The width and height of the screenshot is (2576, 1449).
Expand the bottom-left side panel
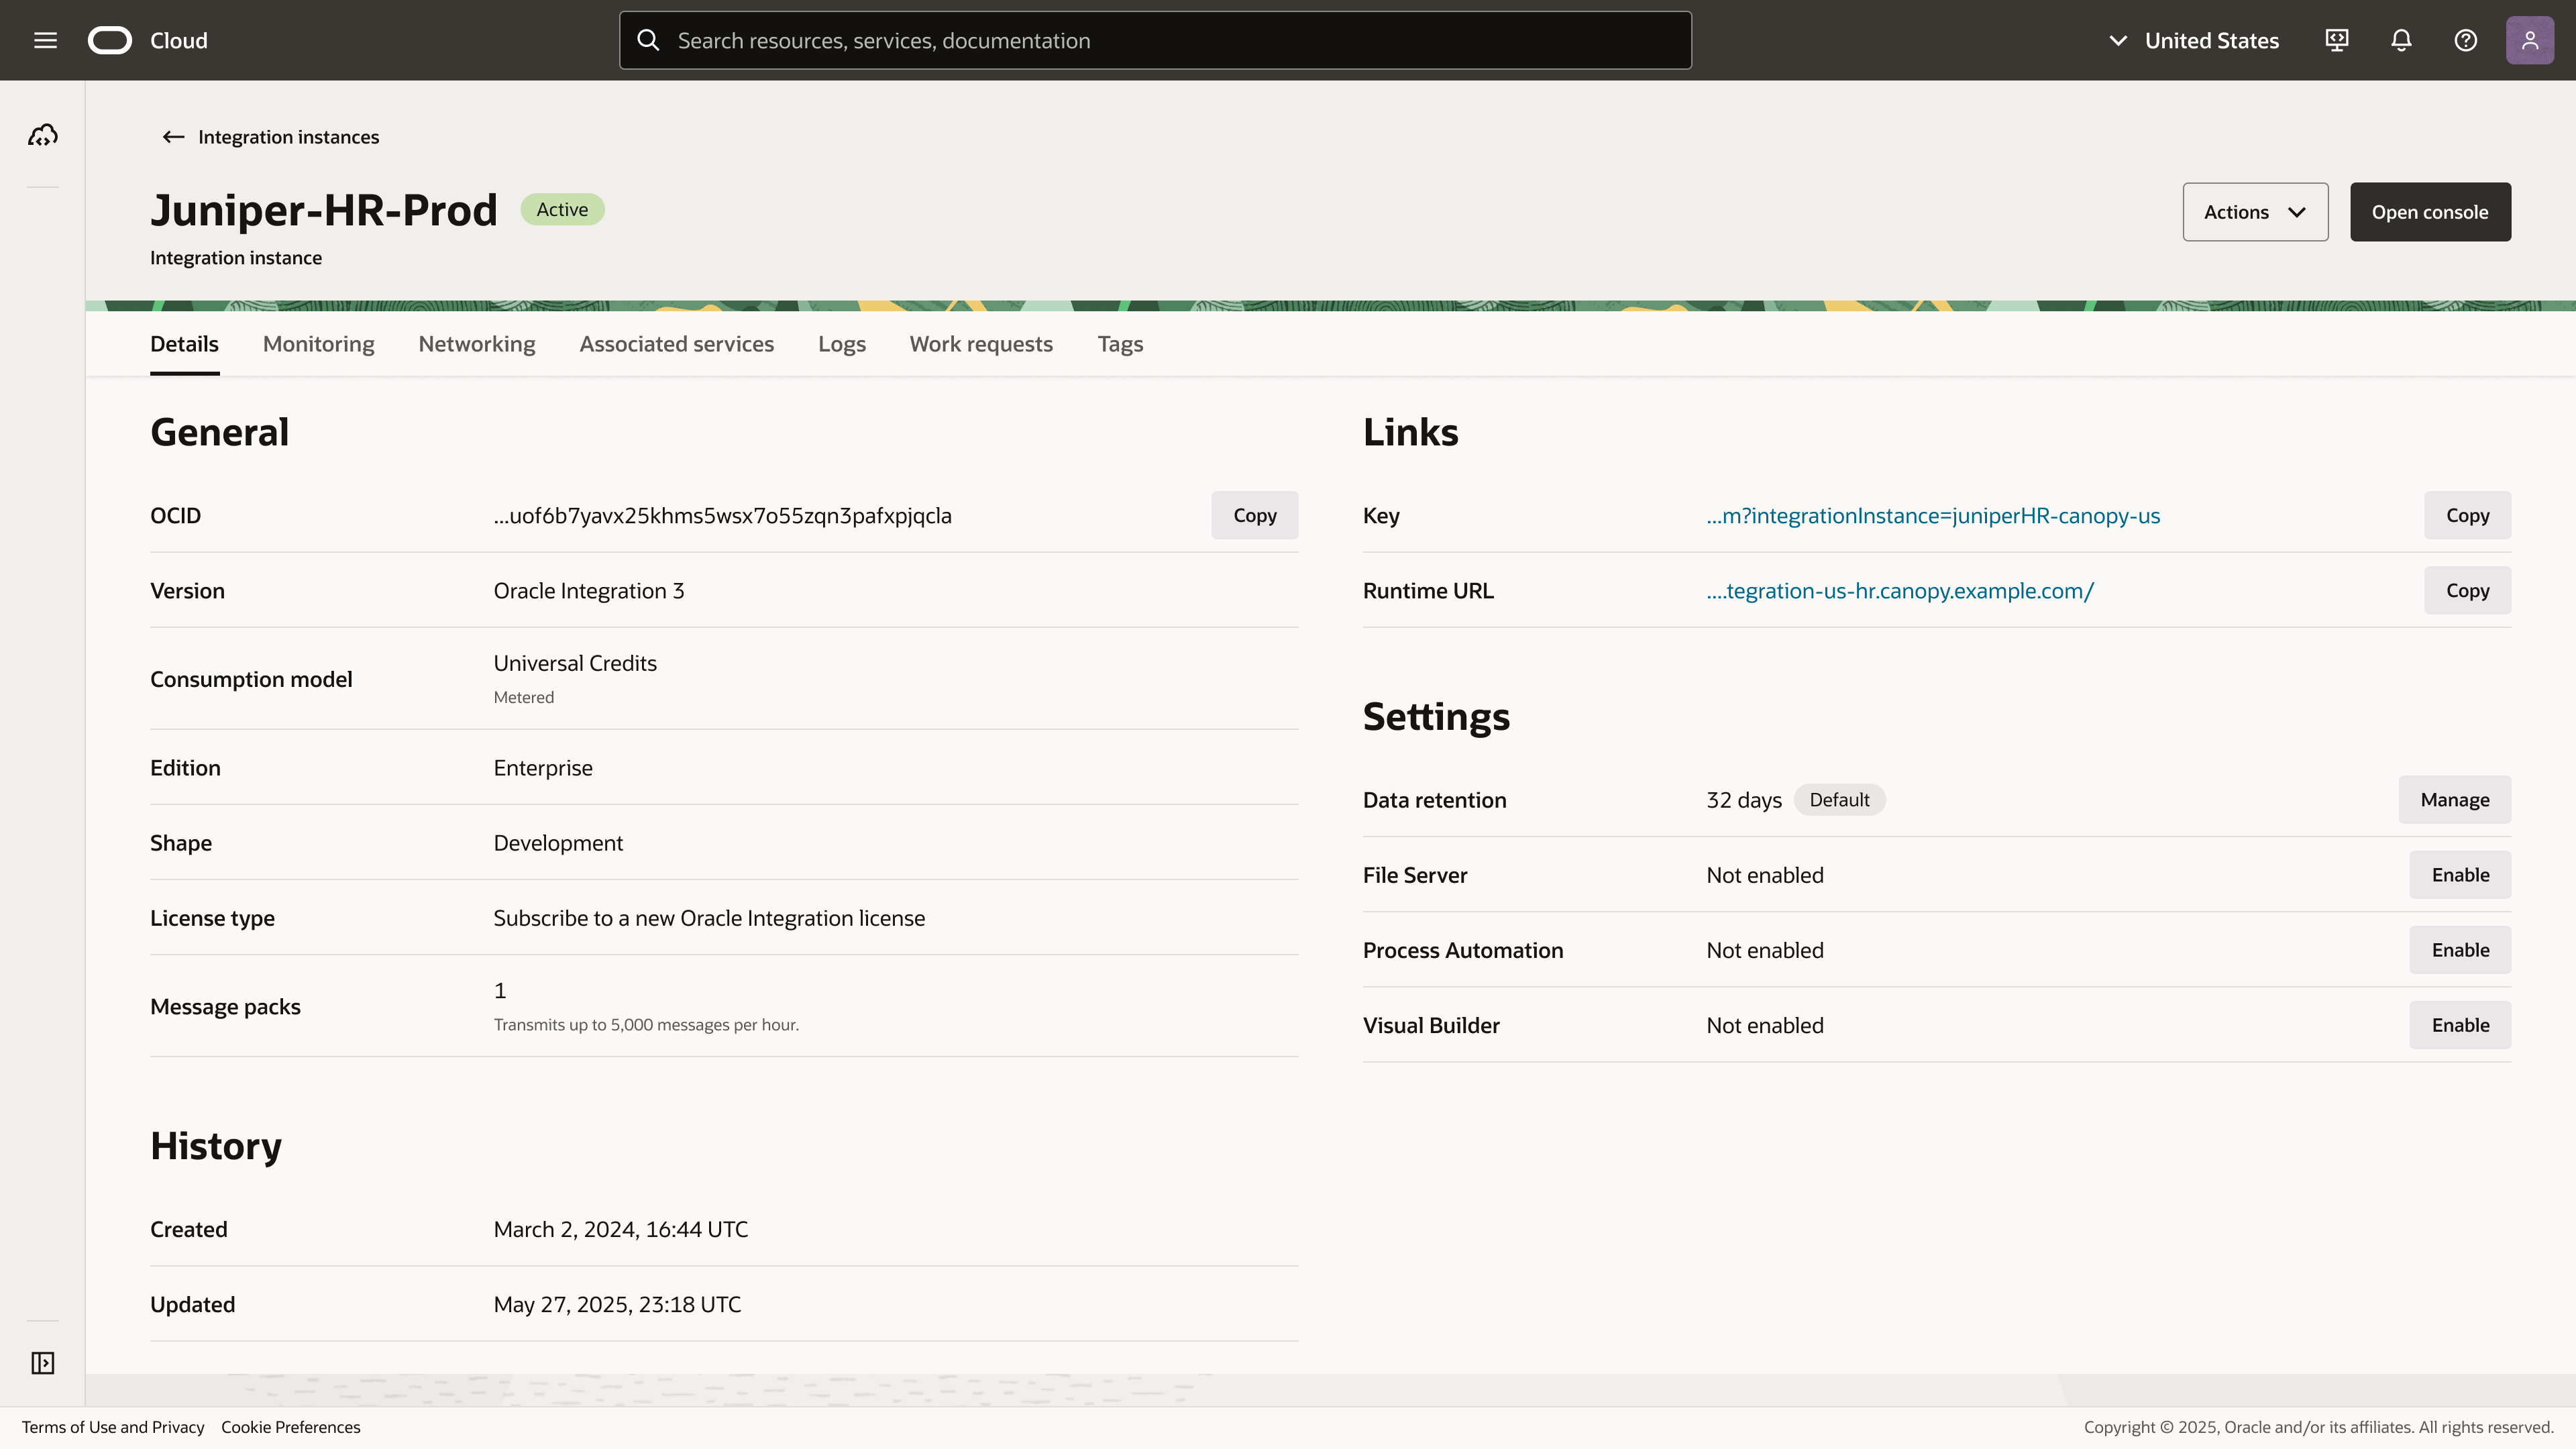(x=43, y=1362)
